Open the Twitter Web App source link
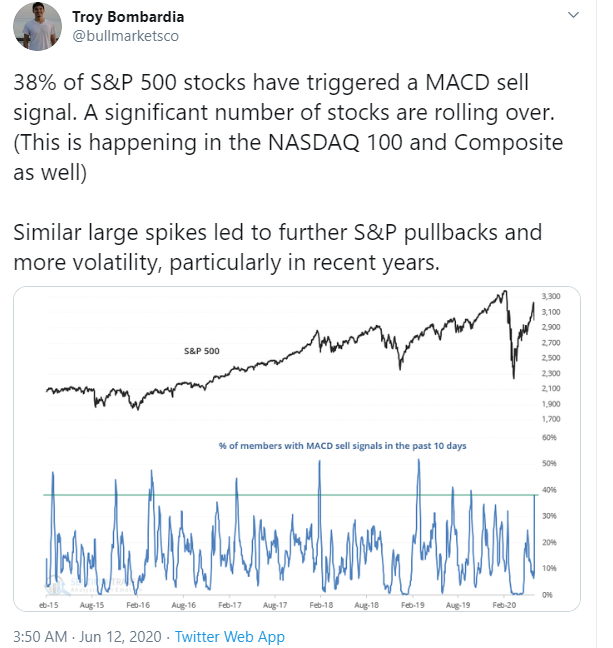613x648 pixels. point(229,636)
